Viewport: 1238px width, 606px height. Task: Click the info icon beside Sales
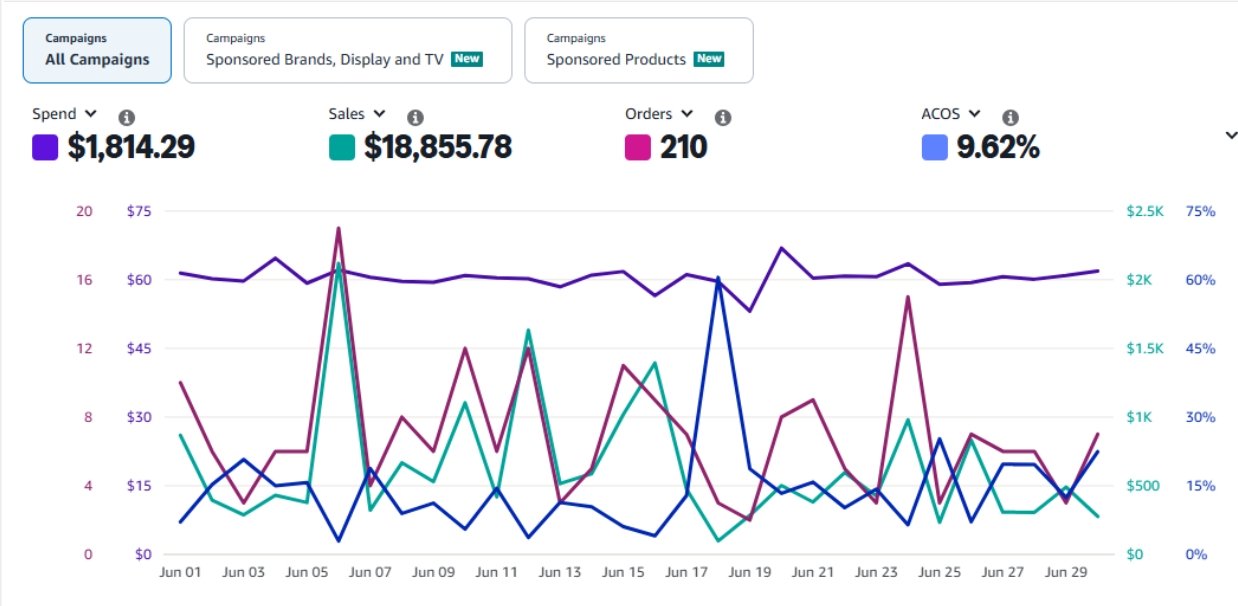coord(415,117)
